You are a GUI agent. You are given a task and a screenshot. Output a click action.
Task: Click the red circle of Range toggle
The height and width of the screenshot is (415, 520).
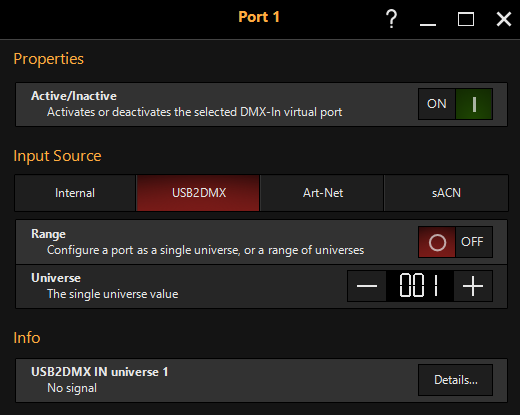(437, 242)
